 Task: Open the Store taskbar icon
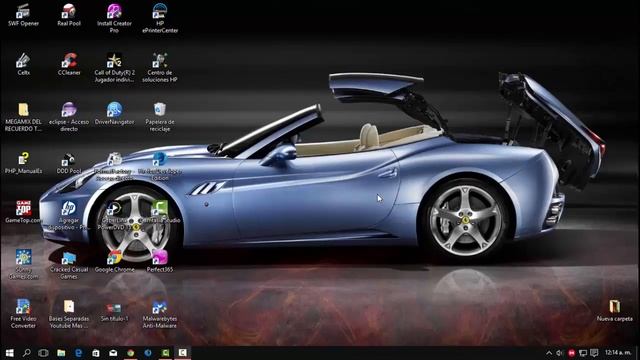coord(96,353)
